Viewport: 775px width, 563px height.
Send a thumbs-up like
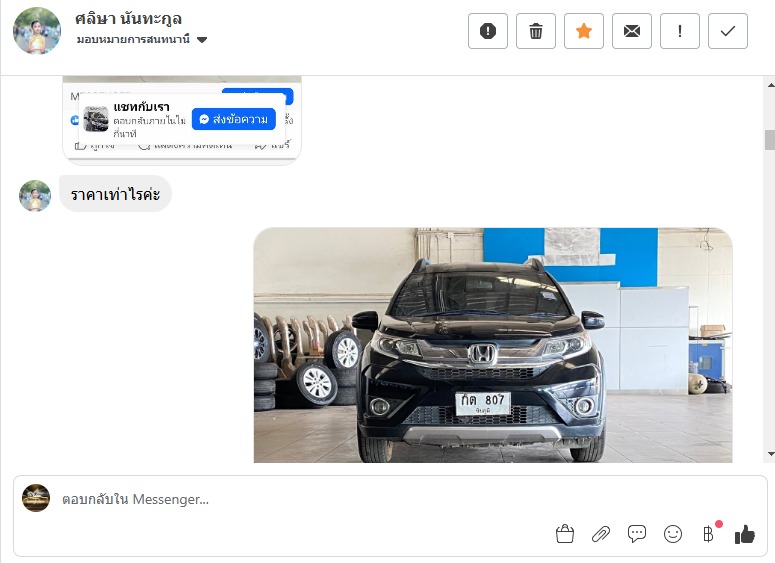[x=745, y=534]
